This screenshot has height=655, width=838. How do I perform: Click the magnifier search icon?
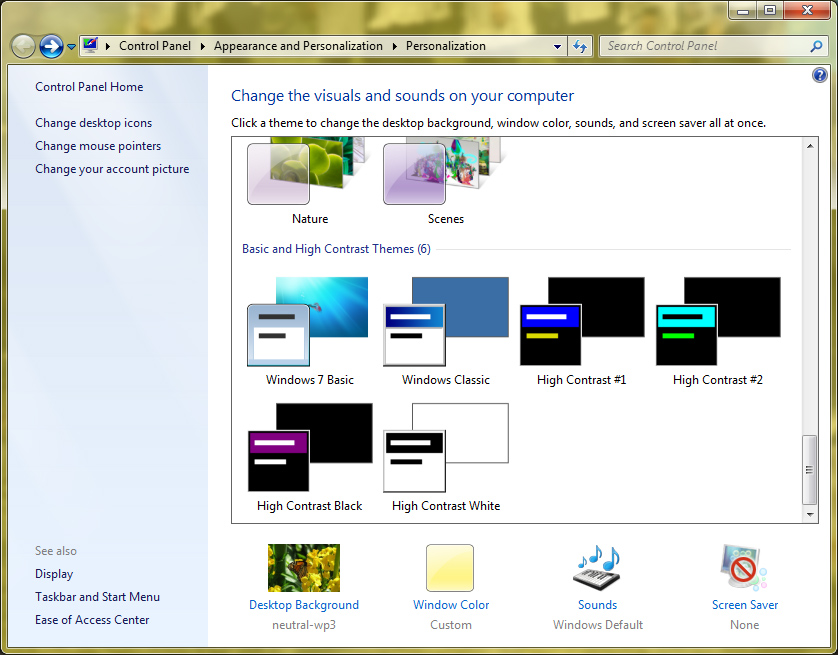pyautogui.click(x=816, y=46)
